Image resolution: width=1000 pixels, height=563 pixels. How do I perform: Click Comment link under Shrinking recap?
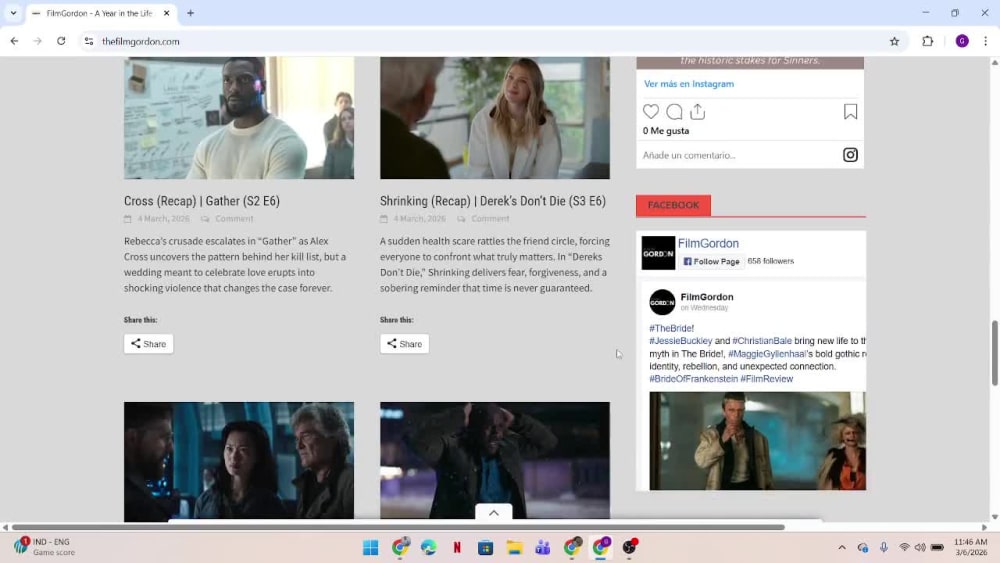click(490, 219)
